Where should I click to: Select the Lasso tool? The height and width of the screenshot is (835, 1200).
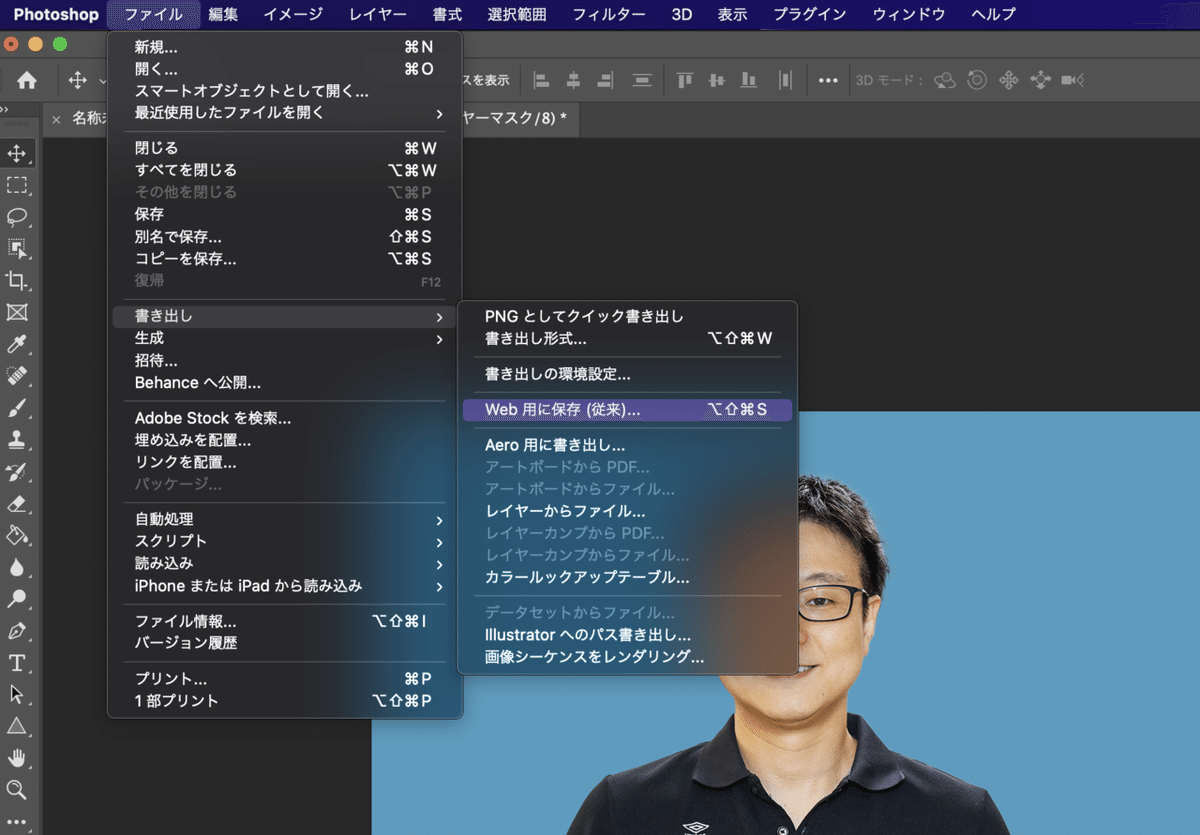(x=17, y=217)
